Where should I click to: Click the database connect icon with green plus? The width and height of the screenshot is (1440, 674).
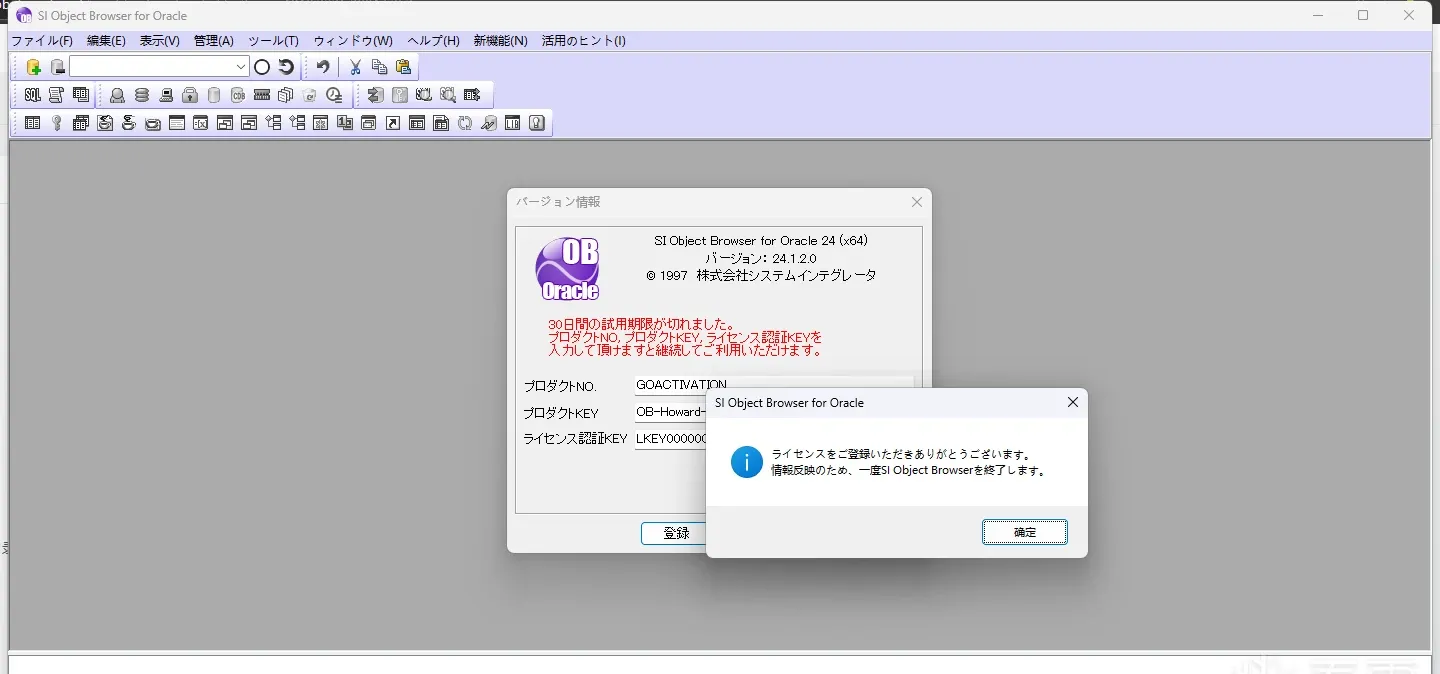(33, 67)
